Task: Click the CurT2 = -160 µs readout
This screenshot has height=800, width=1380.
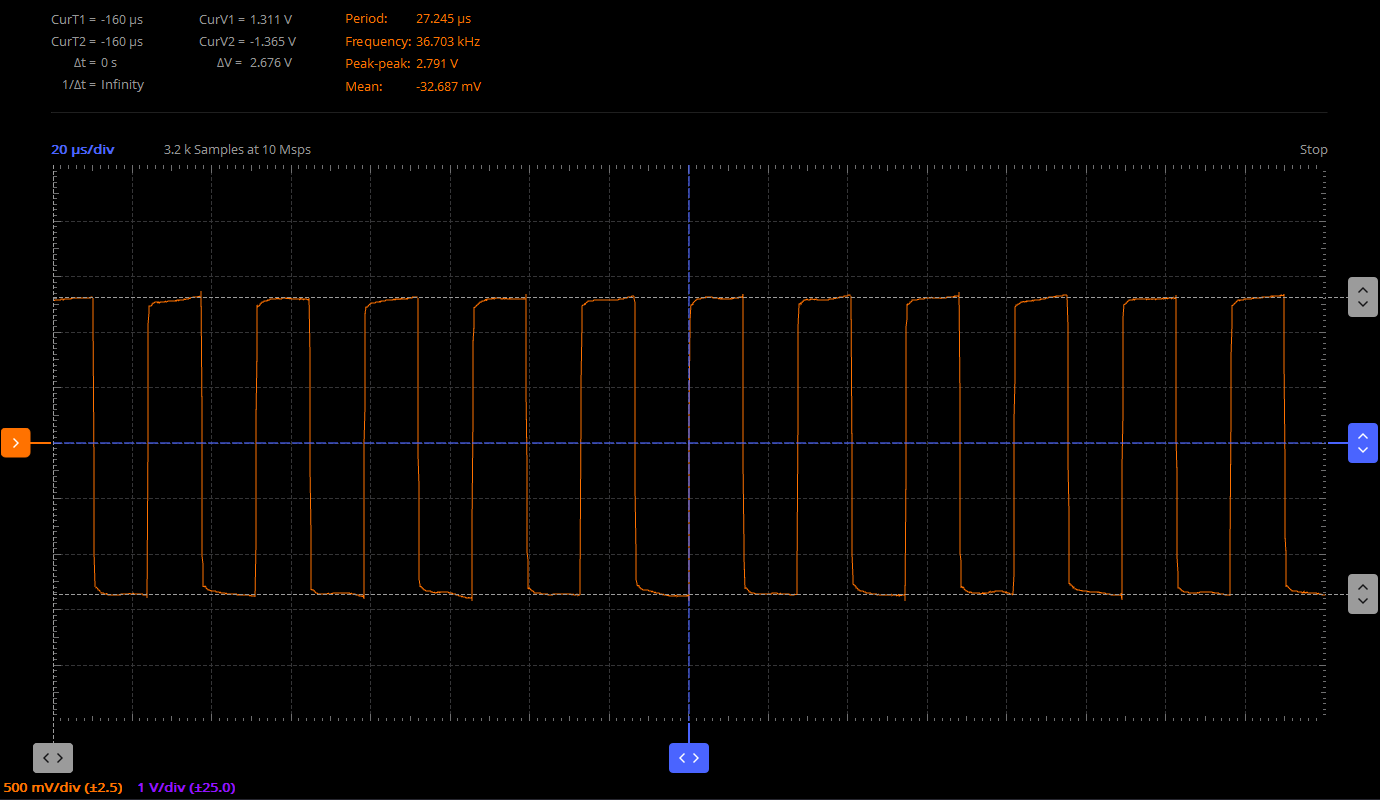Action: pyautogui.click(x=97, y=42)
